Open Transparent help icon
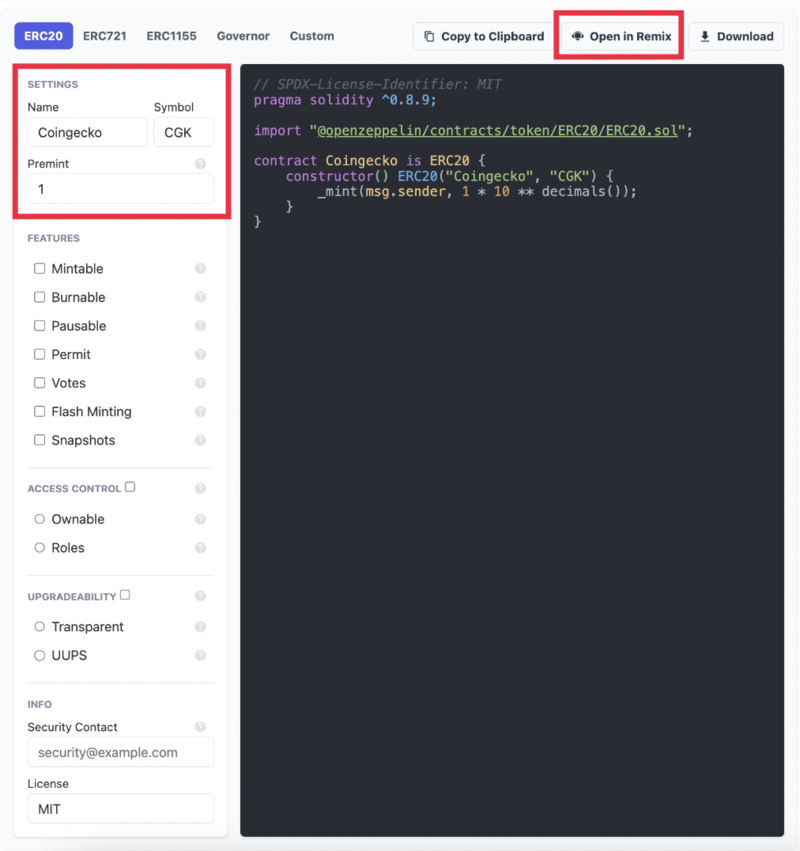This screenshot has height=851, width=800. coord(200,627)
